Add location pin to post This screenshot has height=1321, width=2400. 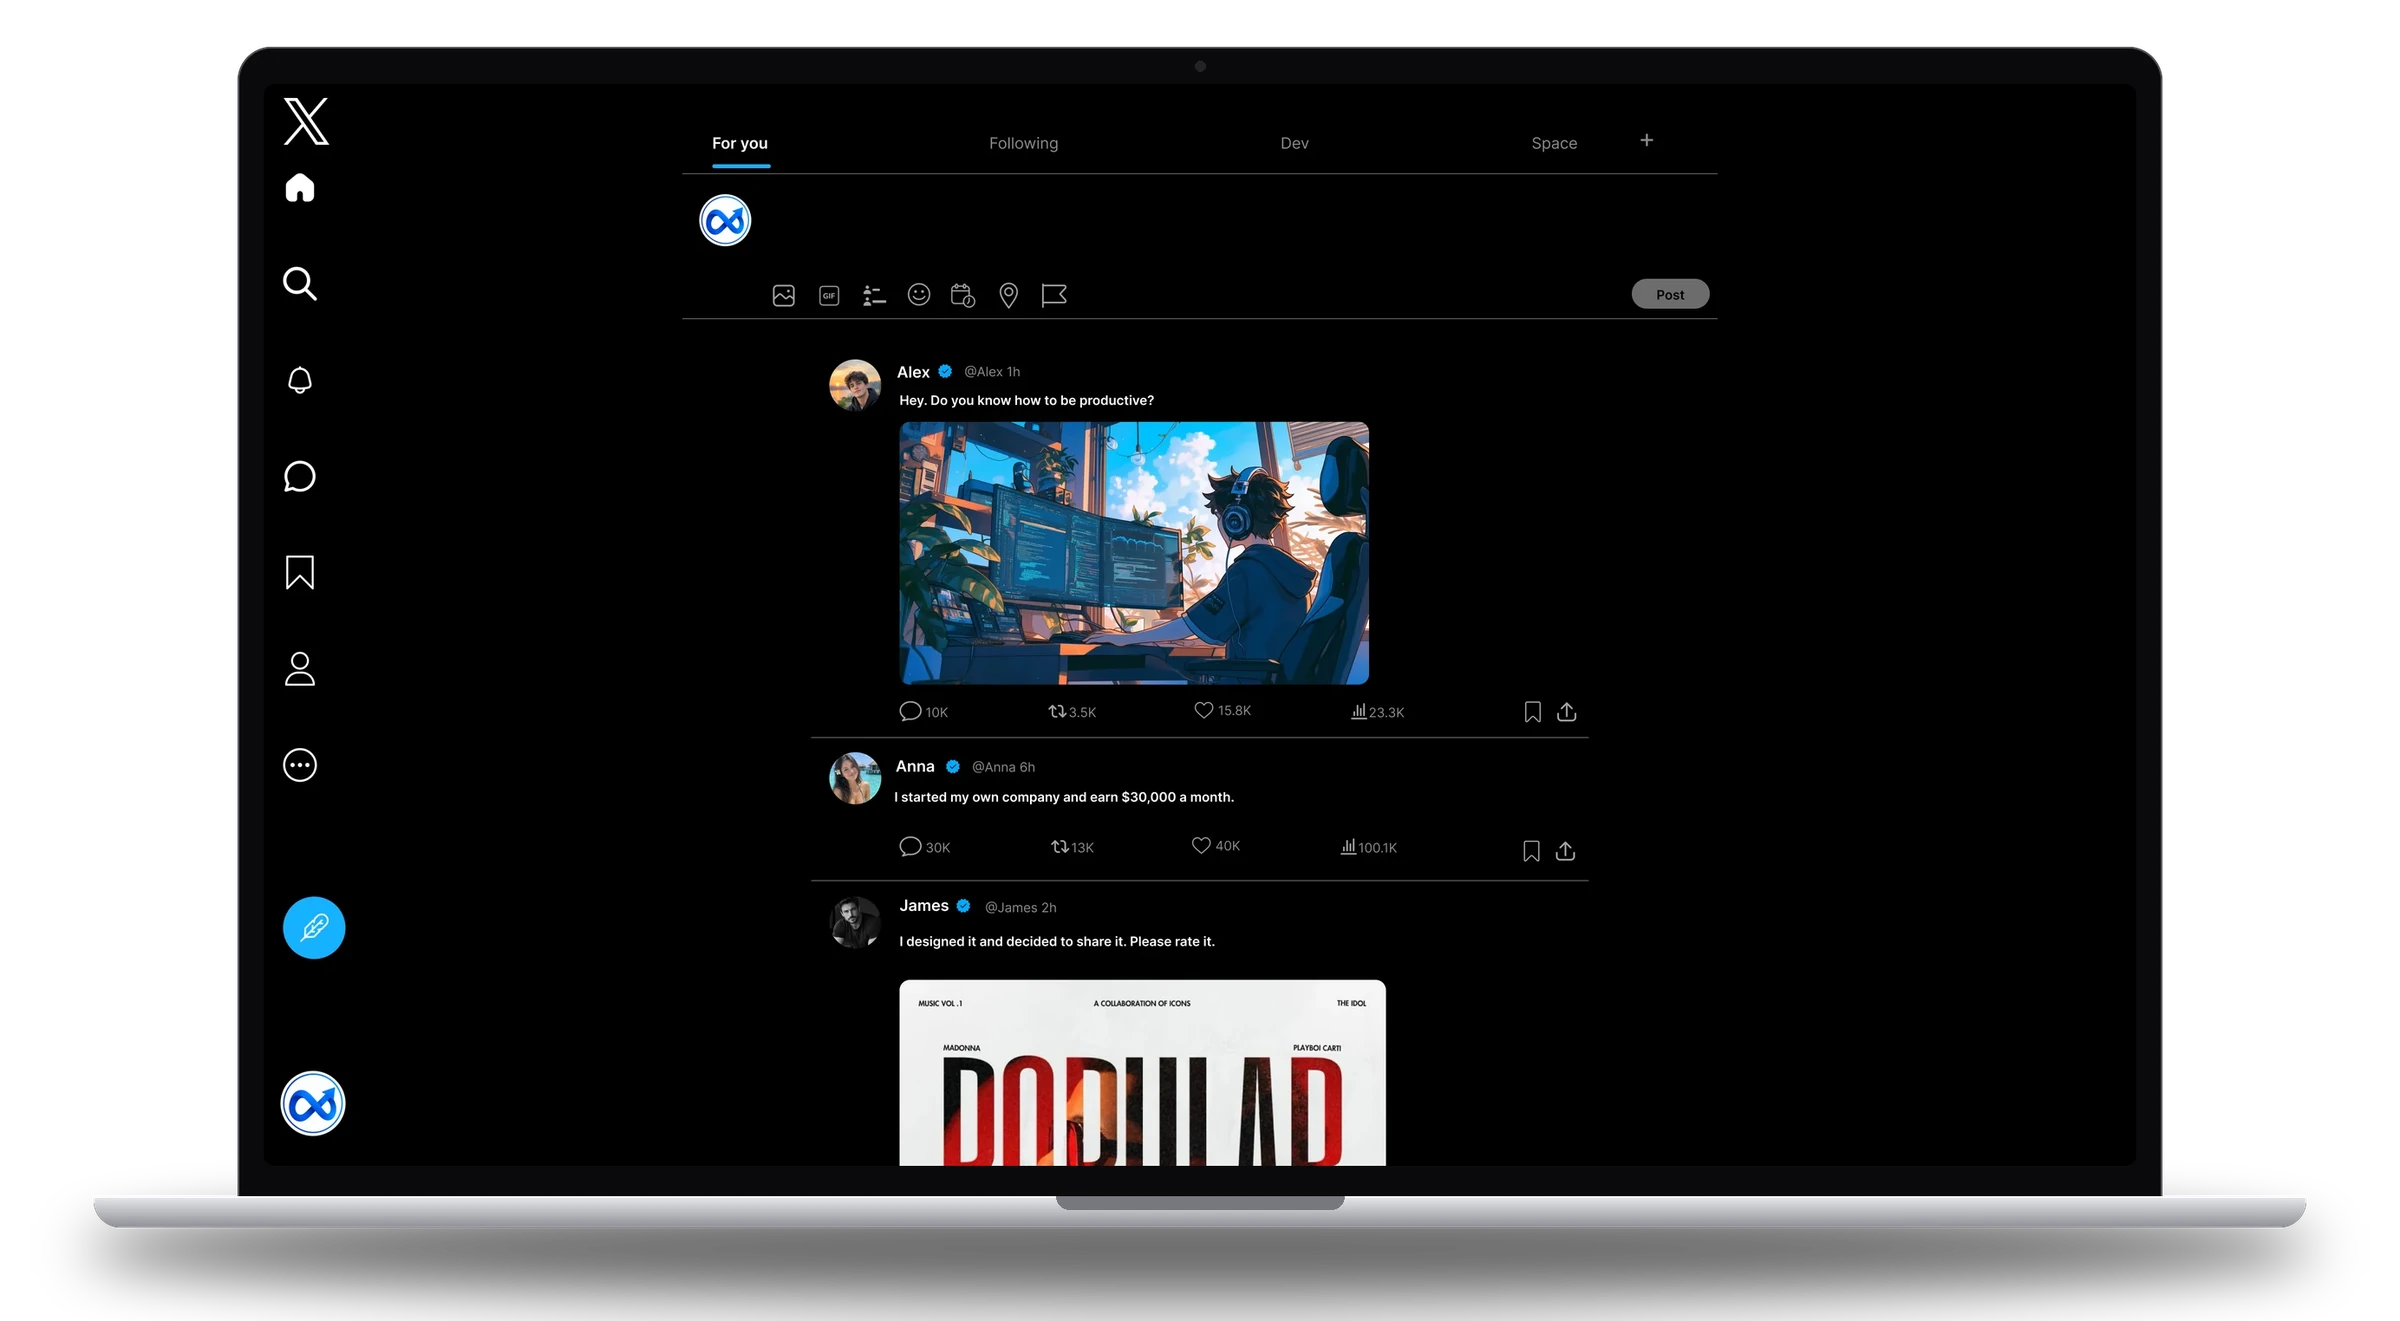coord(1009,295)
